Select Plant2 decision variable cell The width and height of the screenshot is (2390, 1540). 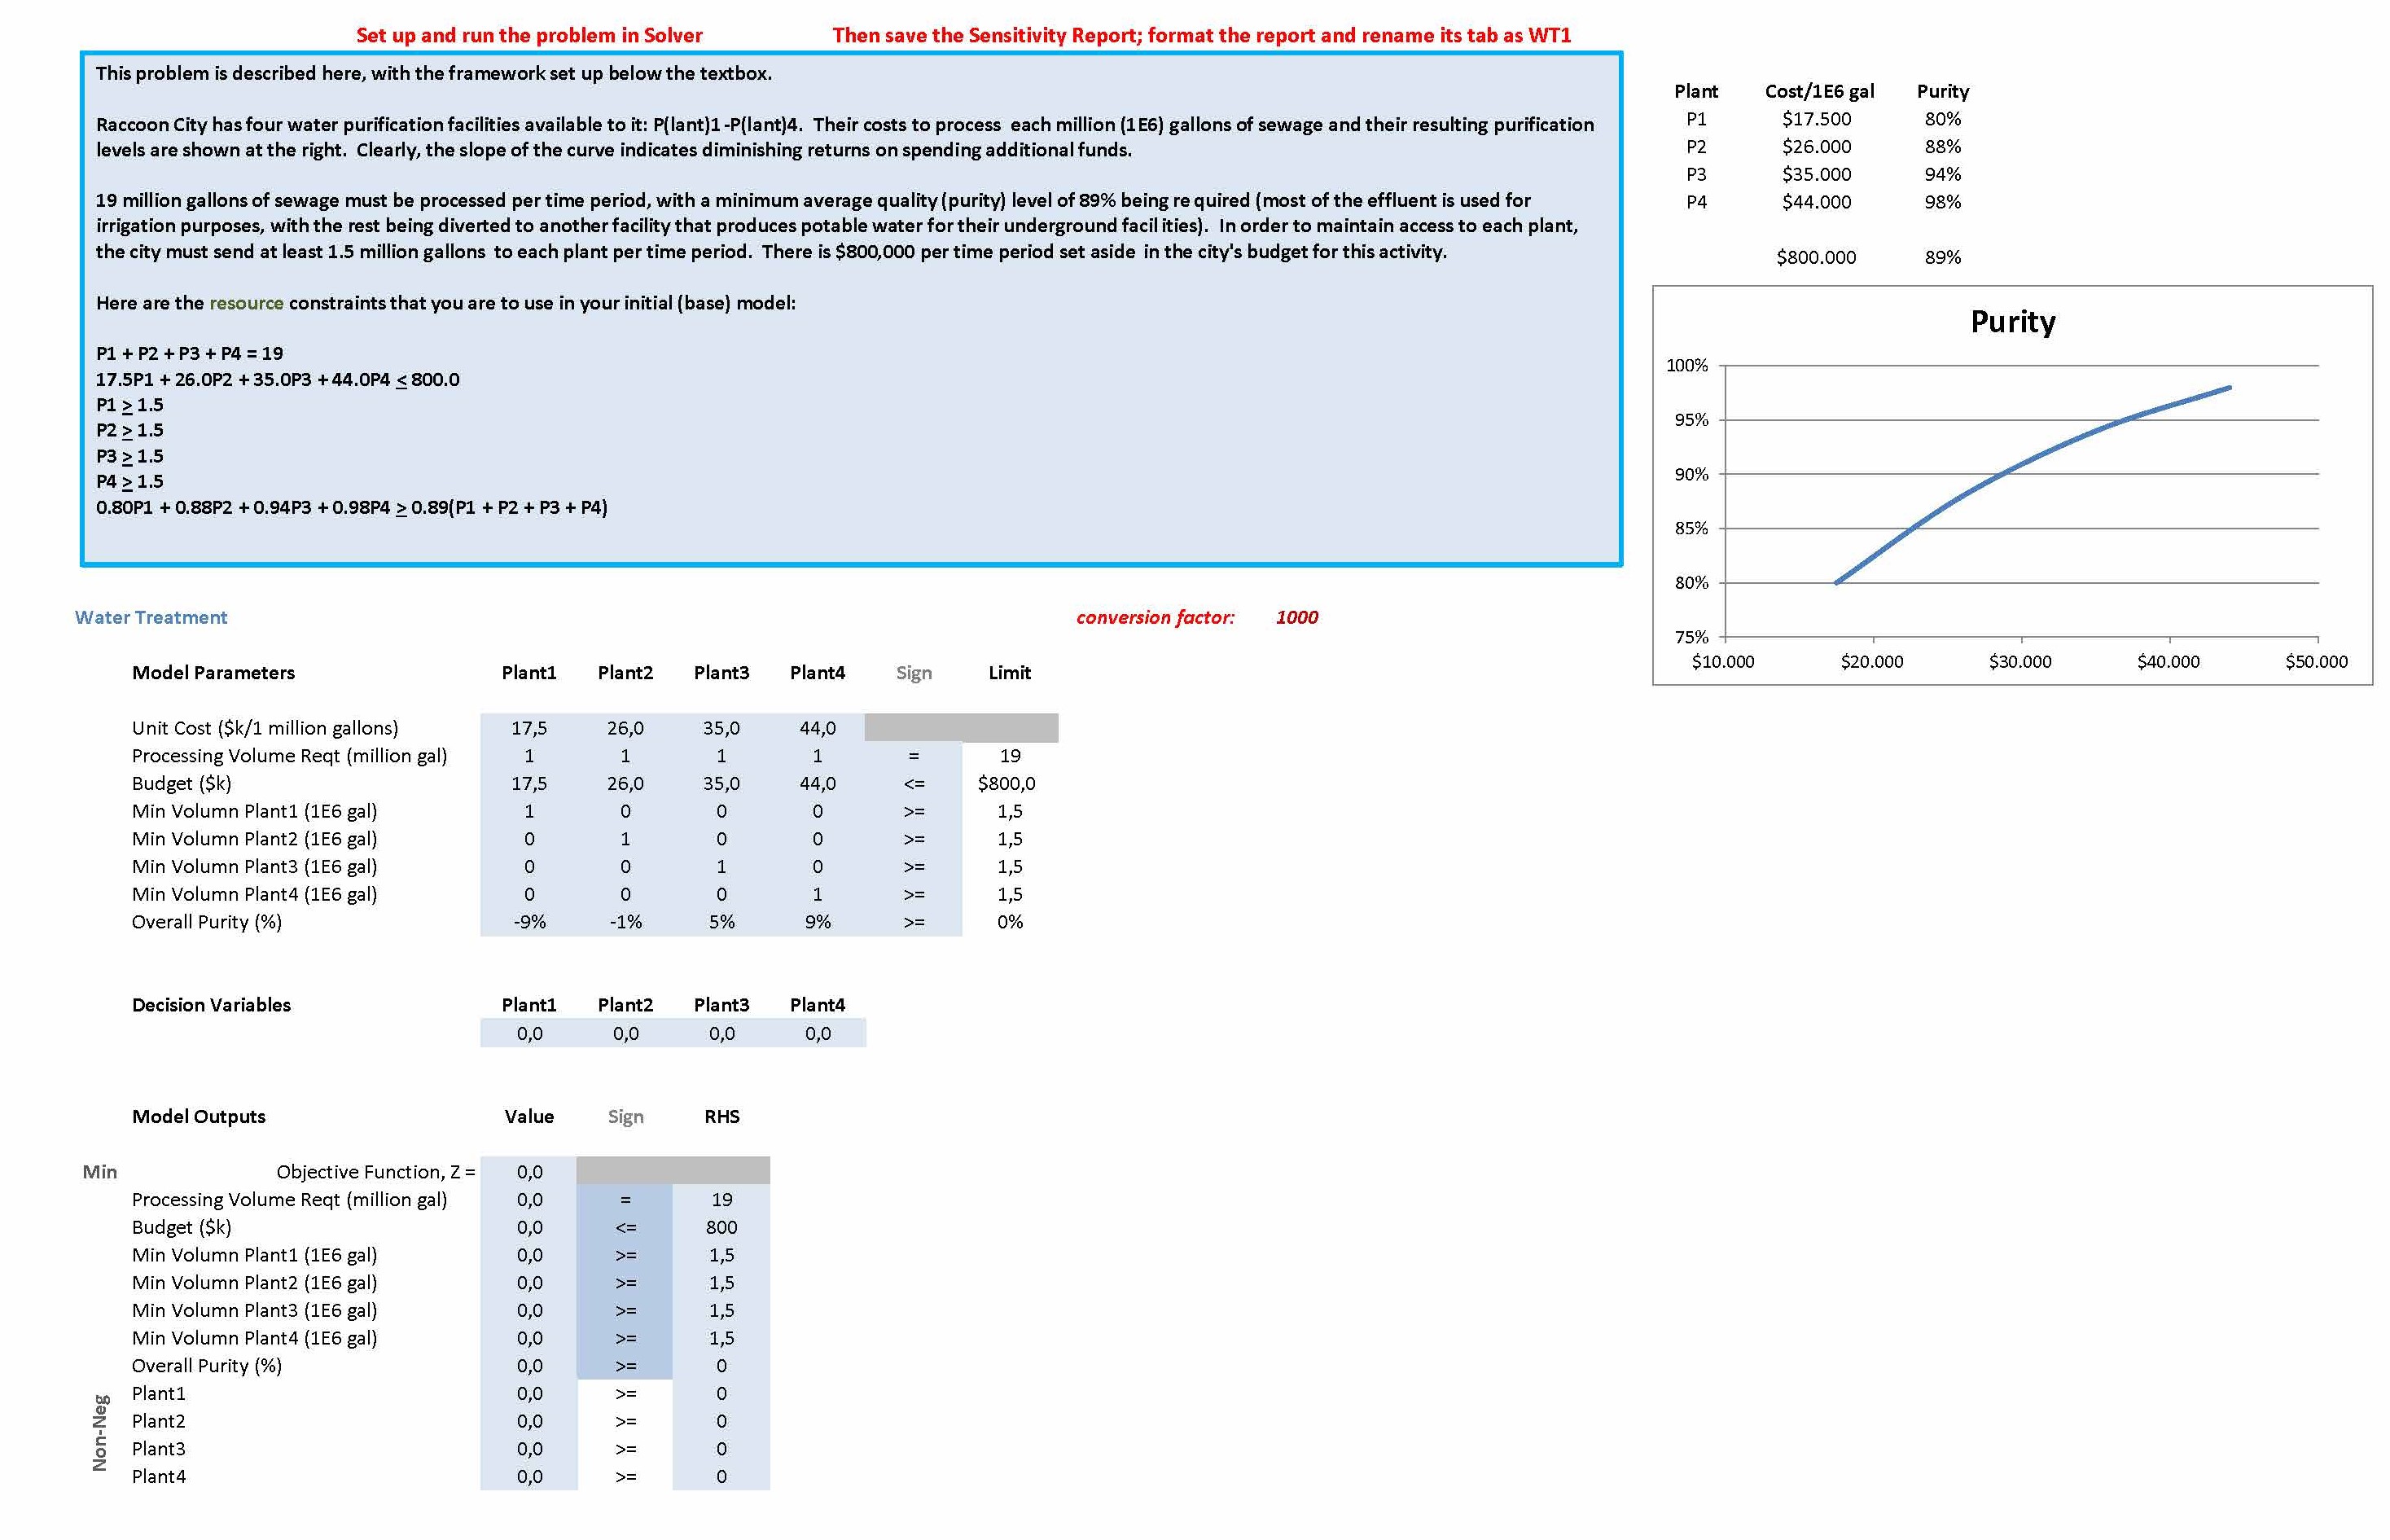click(x=625, y=1033)
